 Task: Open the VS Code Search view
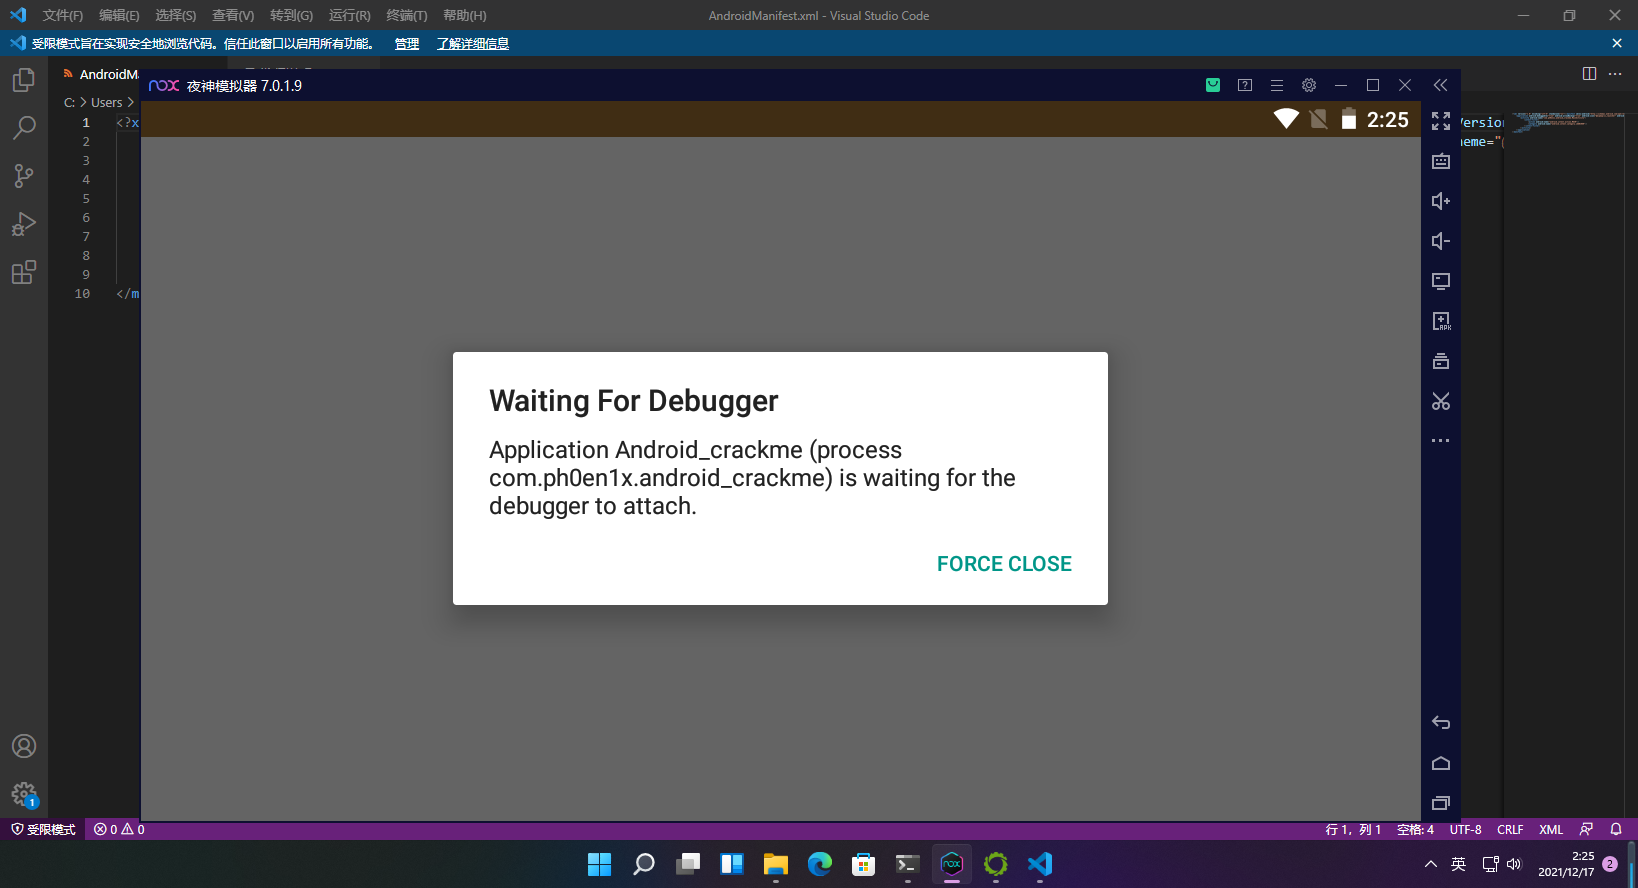(24, 128)
